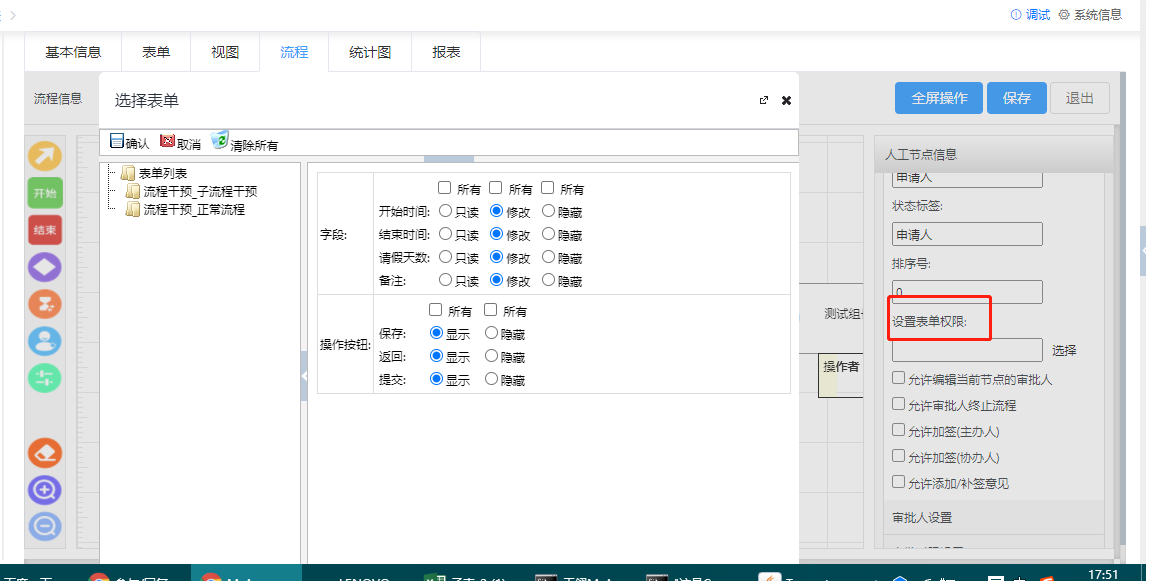
Task: Set 结束时间 to 只读
Action: [445, 234]
